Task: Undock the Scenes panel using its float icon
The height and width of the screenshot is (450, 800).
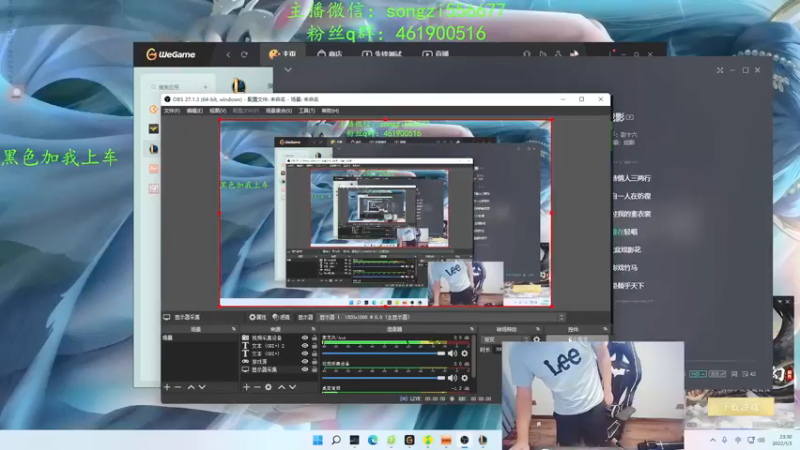Action: click(x=234, y=329)
